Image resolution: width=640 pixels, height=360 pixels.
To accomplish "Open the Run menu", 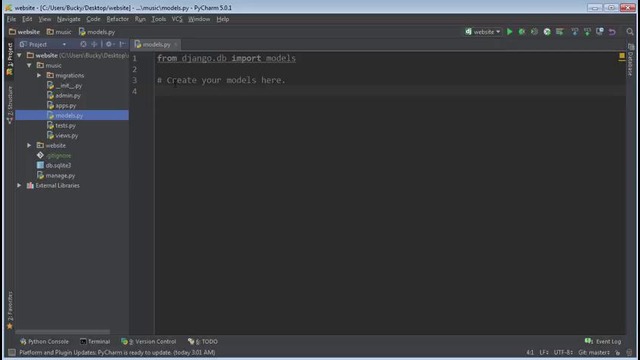I will click(140, 19).
